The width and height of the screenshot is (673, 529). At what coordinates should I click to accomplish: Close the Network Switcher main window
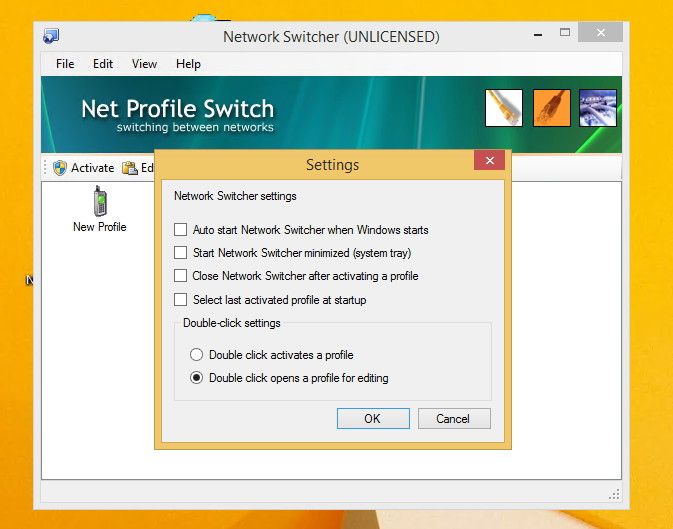coord(600,33)
